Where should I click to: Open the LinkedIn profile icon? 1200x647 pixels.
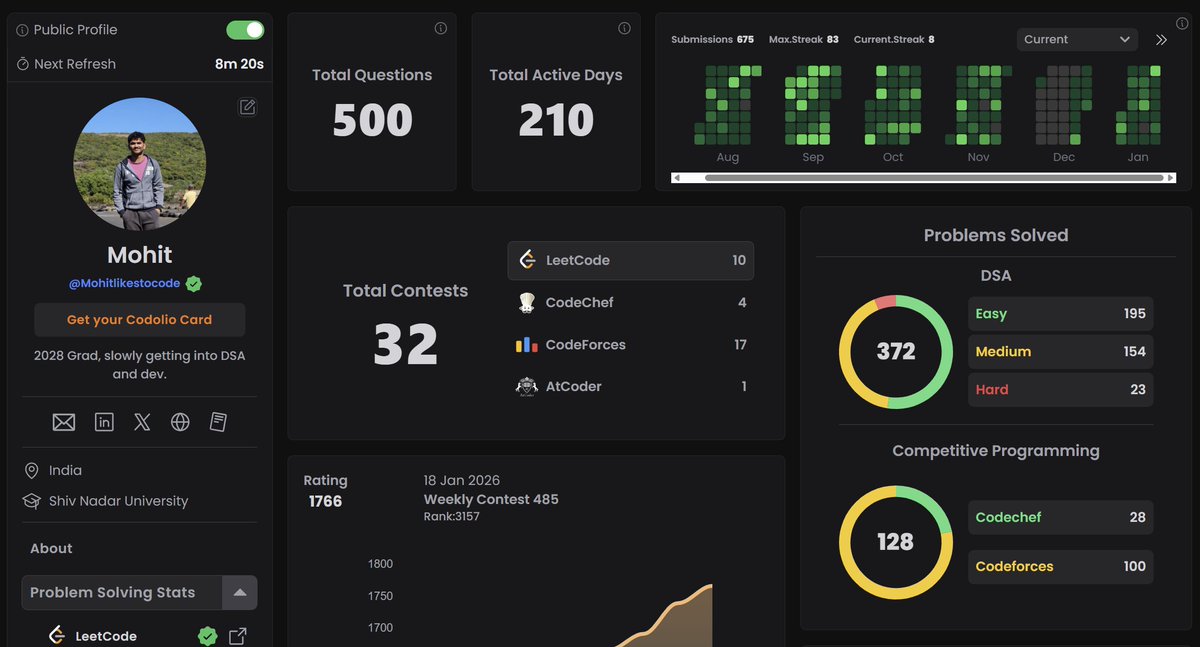click(104, 422)
